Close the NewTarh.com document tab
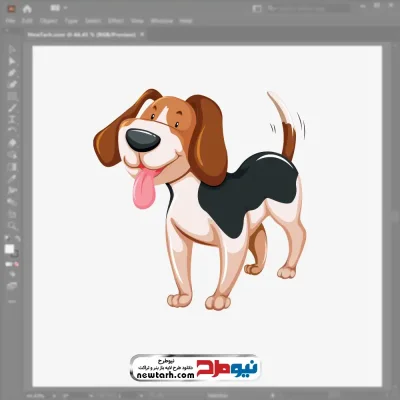Screen dimensions: 400x400 142,34
